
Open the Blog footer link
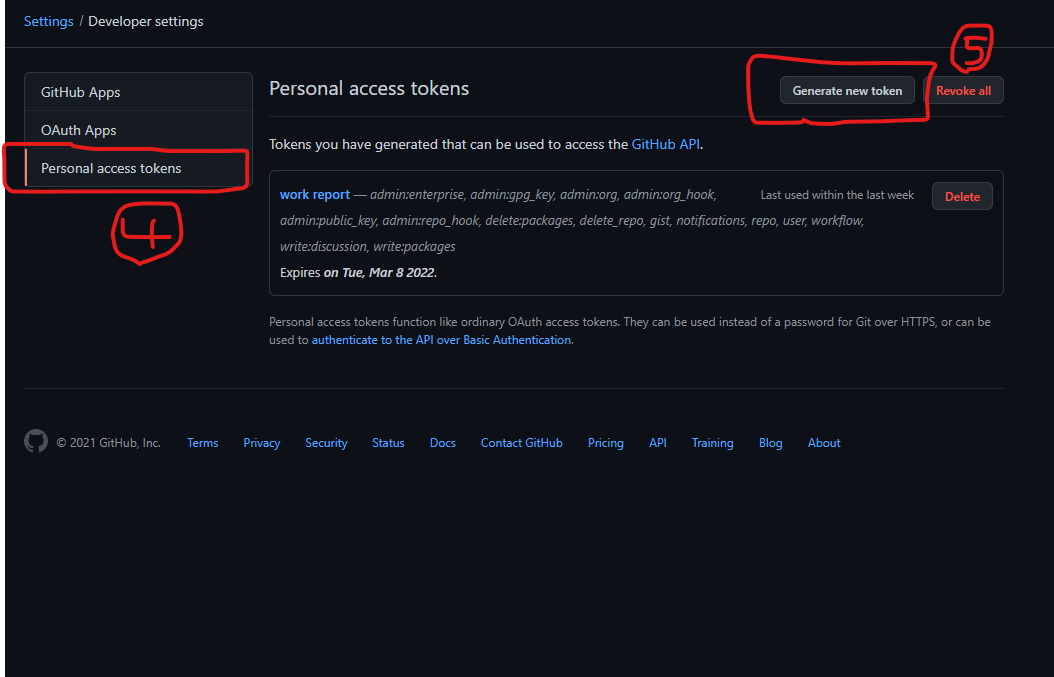770,443
